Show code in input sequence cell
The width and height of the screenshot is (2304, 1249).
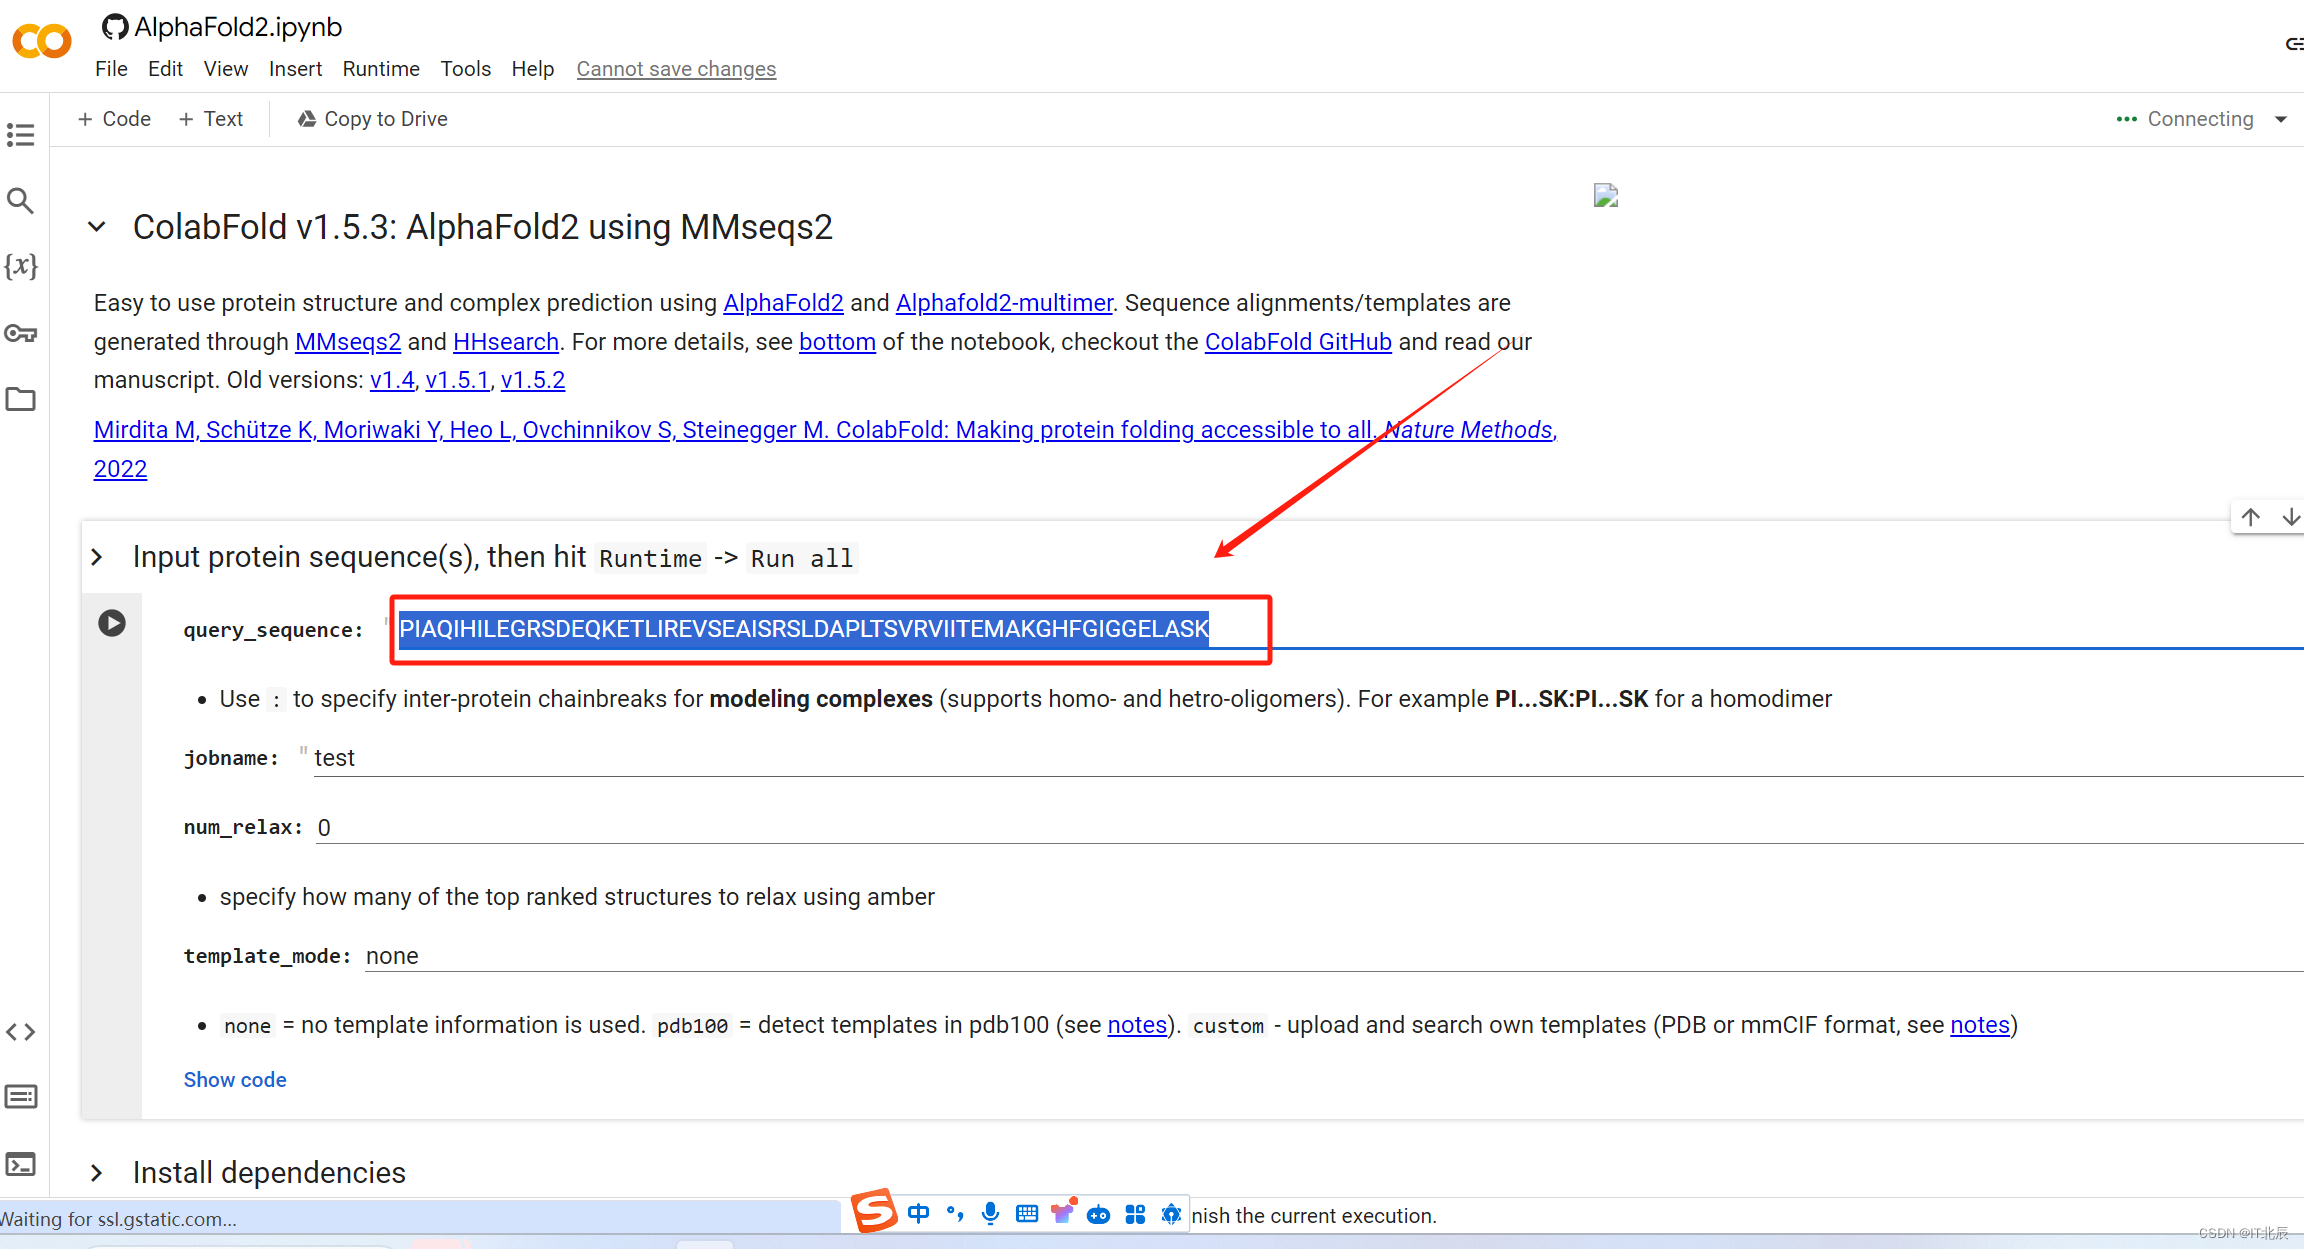(x=234, y=1078)
